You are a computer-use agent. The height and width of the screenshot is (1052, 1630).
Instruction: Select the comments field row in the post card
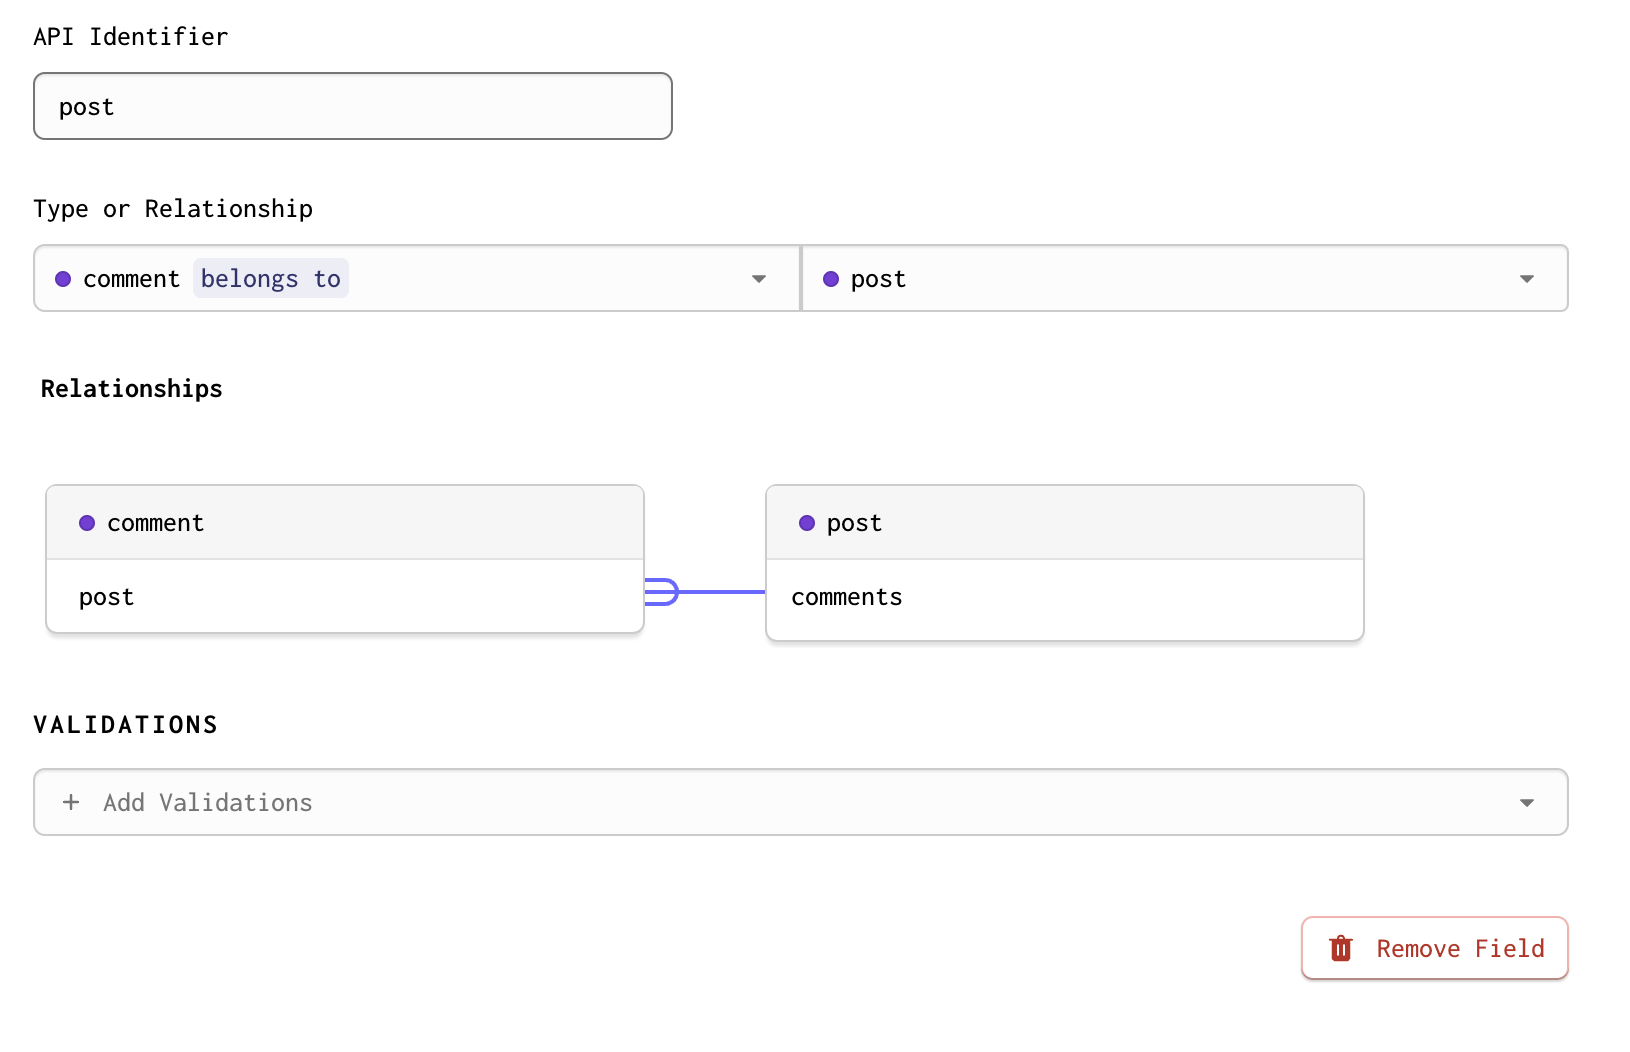click(1065, 598)
